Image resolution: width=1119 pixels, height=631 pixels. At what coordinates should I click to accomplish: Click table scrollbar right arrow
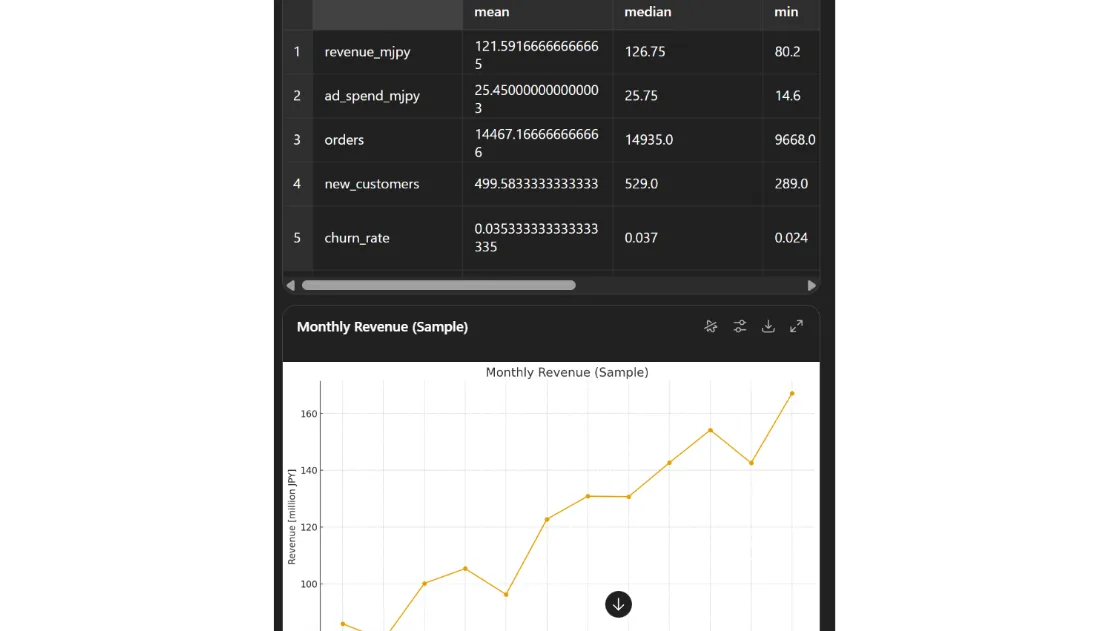[x=811, y=285]
